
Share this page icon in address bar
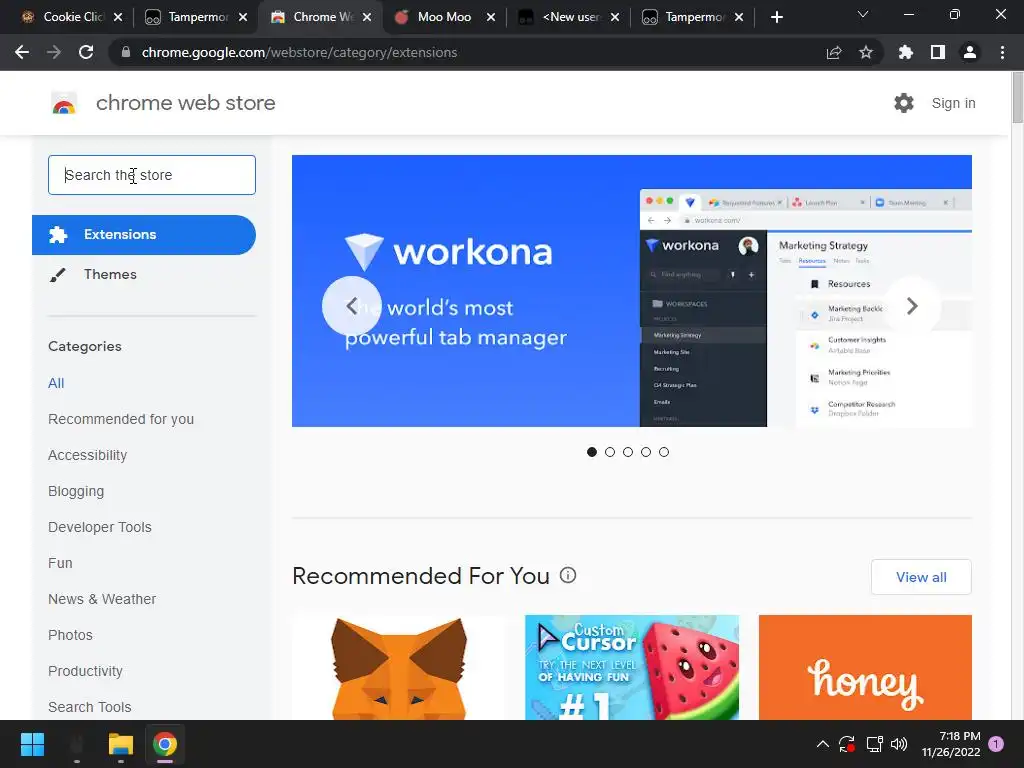834,52
